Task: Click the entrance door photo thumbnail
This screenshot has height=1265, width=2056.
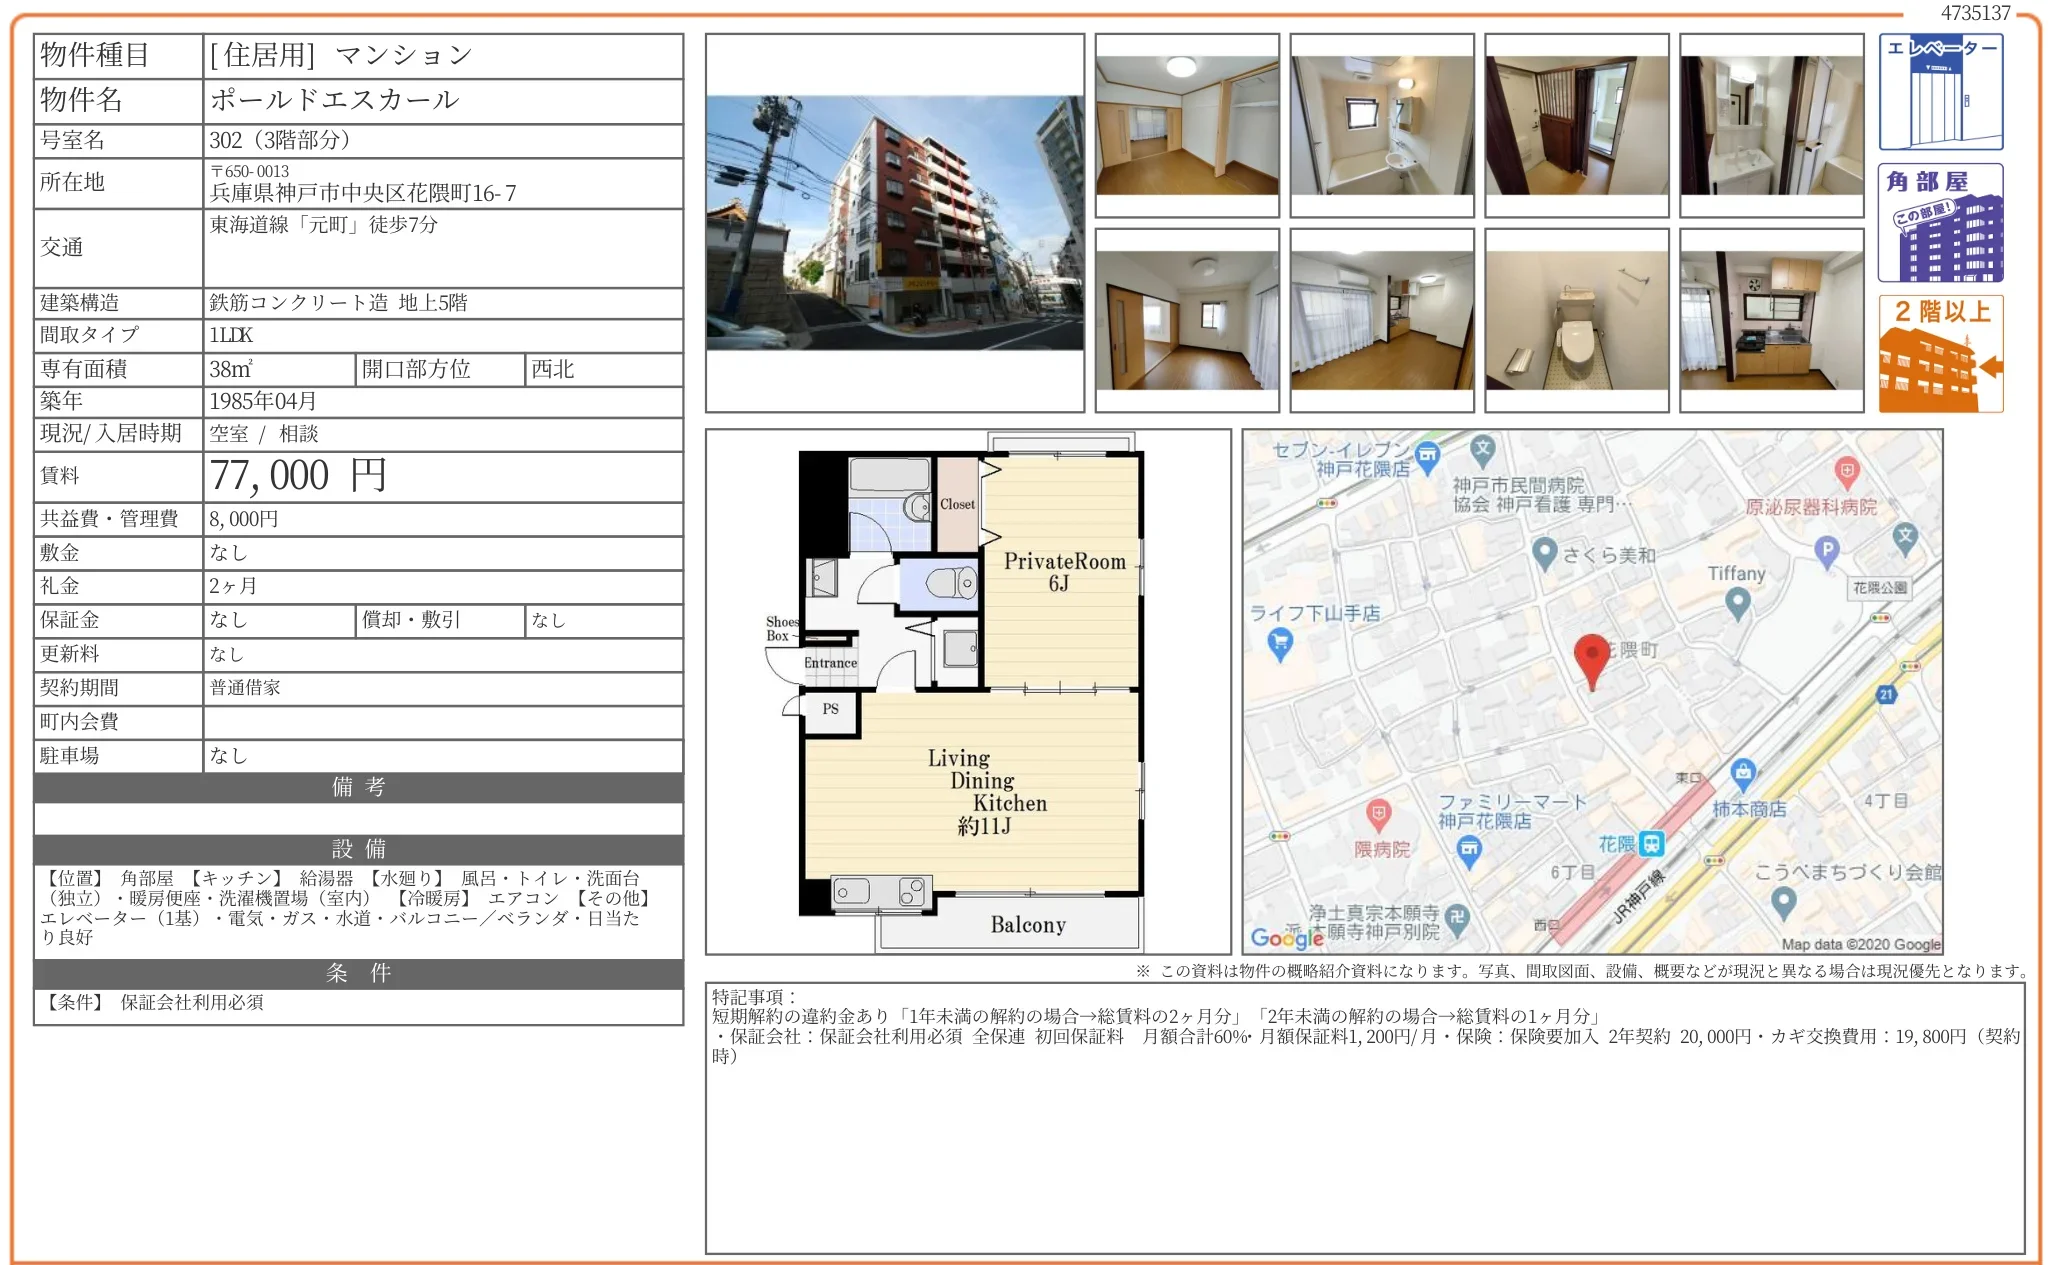Action: click(x=1576, y=125)
